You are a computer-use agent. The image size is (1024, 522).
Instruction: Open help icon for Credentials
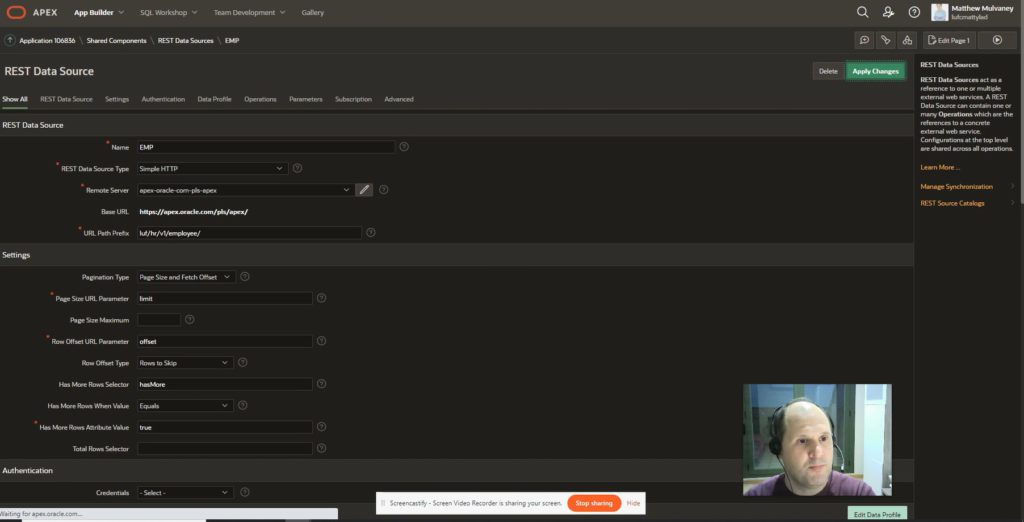[244, 492]
